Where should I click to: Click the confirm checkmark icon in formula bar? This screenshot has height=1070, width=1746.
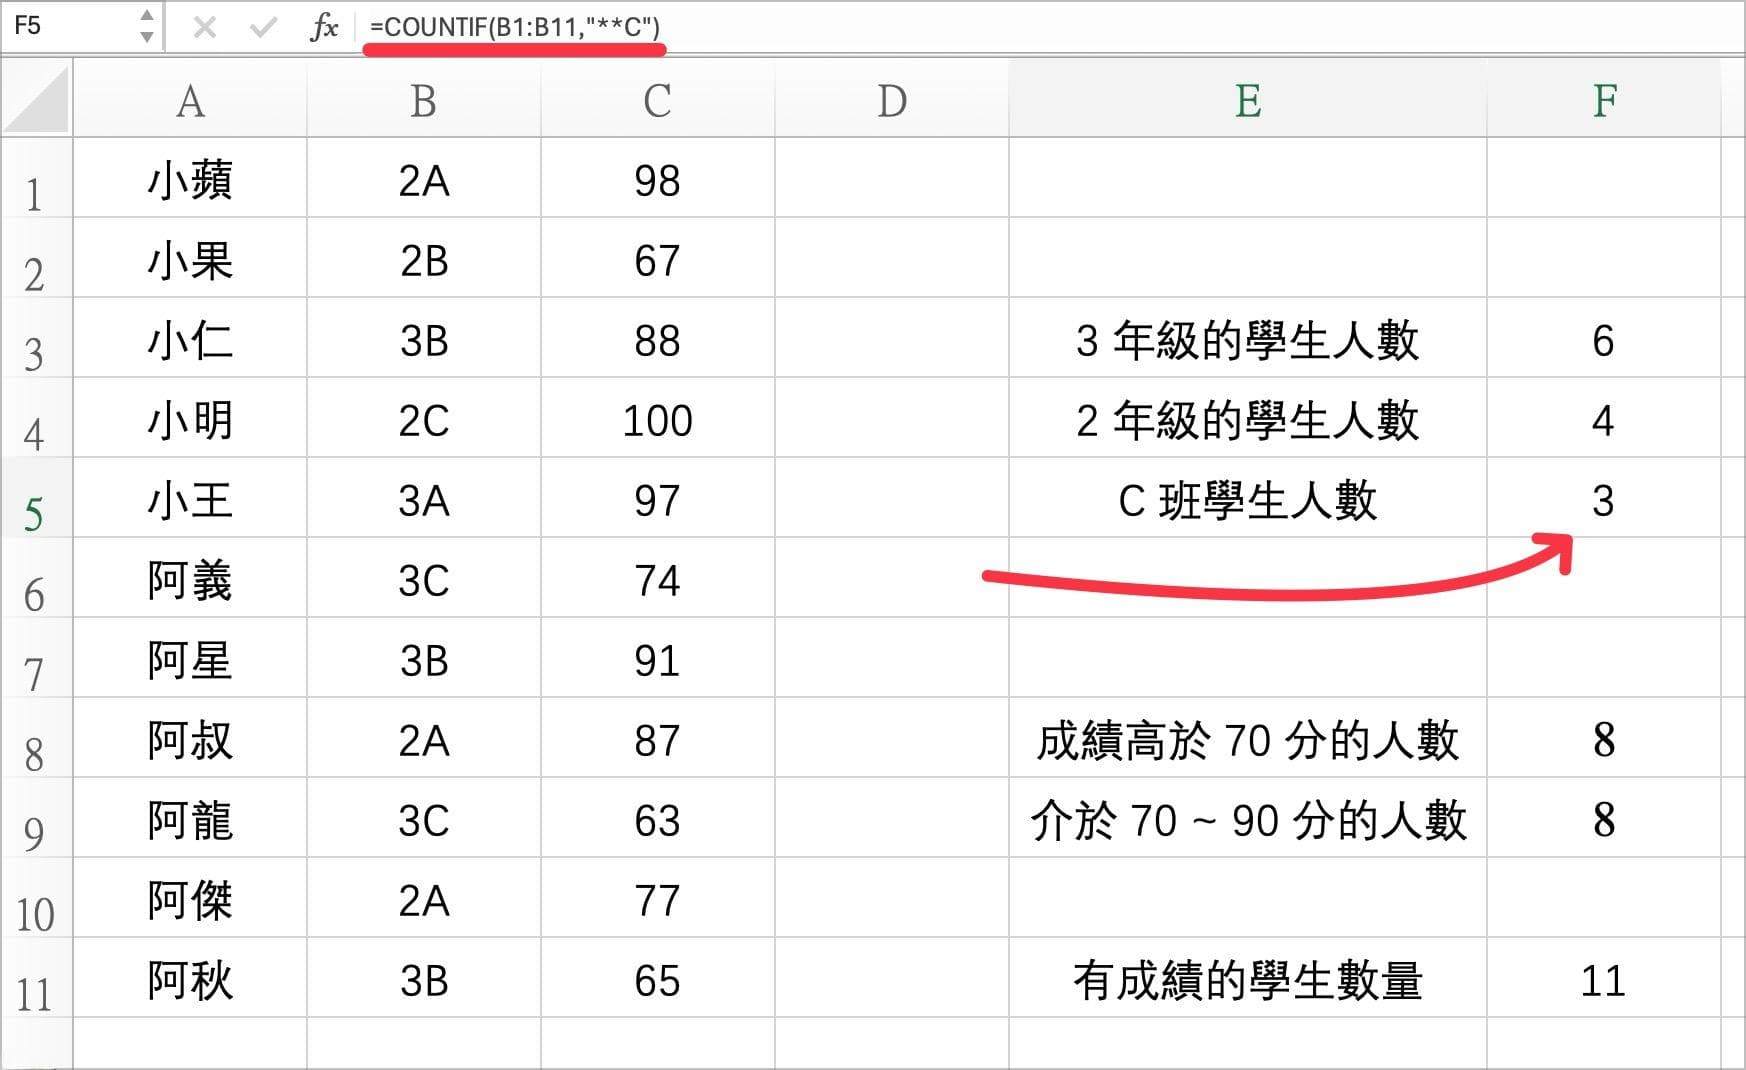(263, 27)
